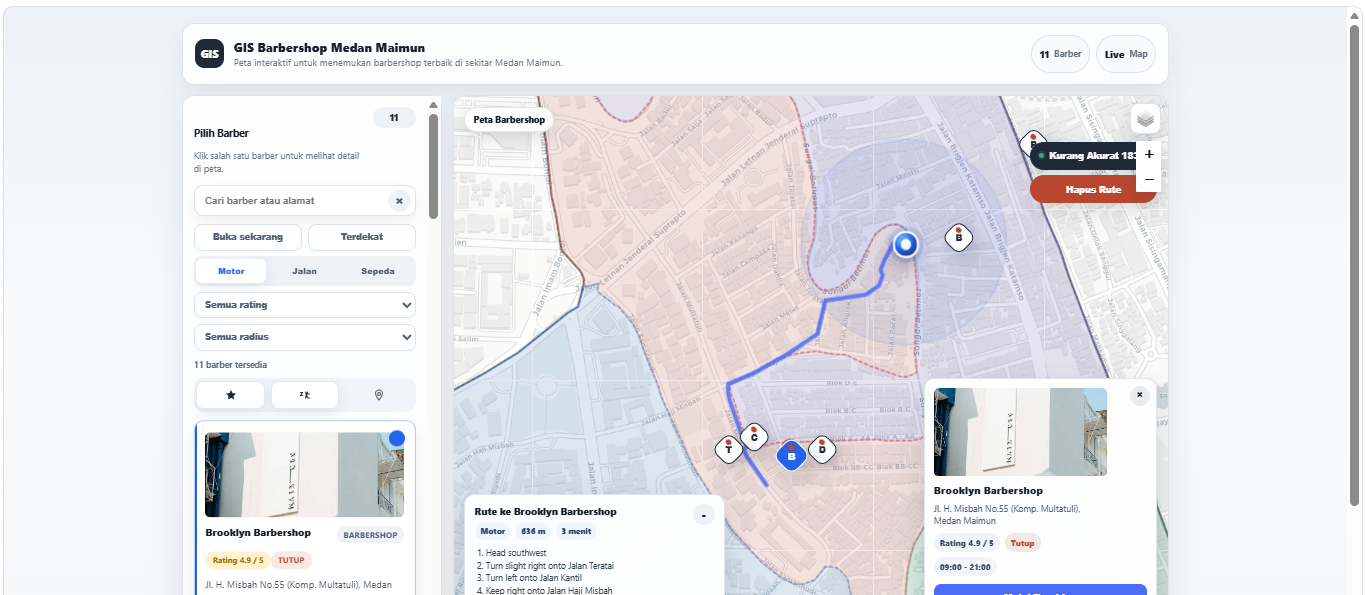Select the T barber marker on map
1365x595 pixels.
(729, 449)
